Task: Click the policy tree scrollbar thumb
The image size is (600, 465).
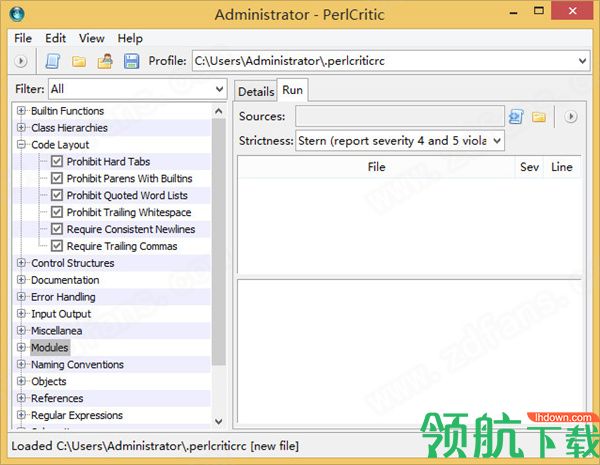Action: point(218,242)
